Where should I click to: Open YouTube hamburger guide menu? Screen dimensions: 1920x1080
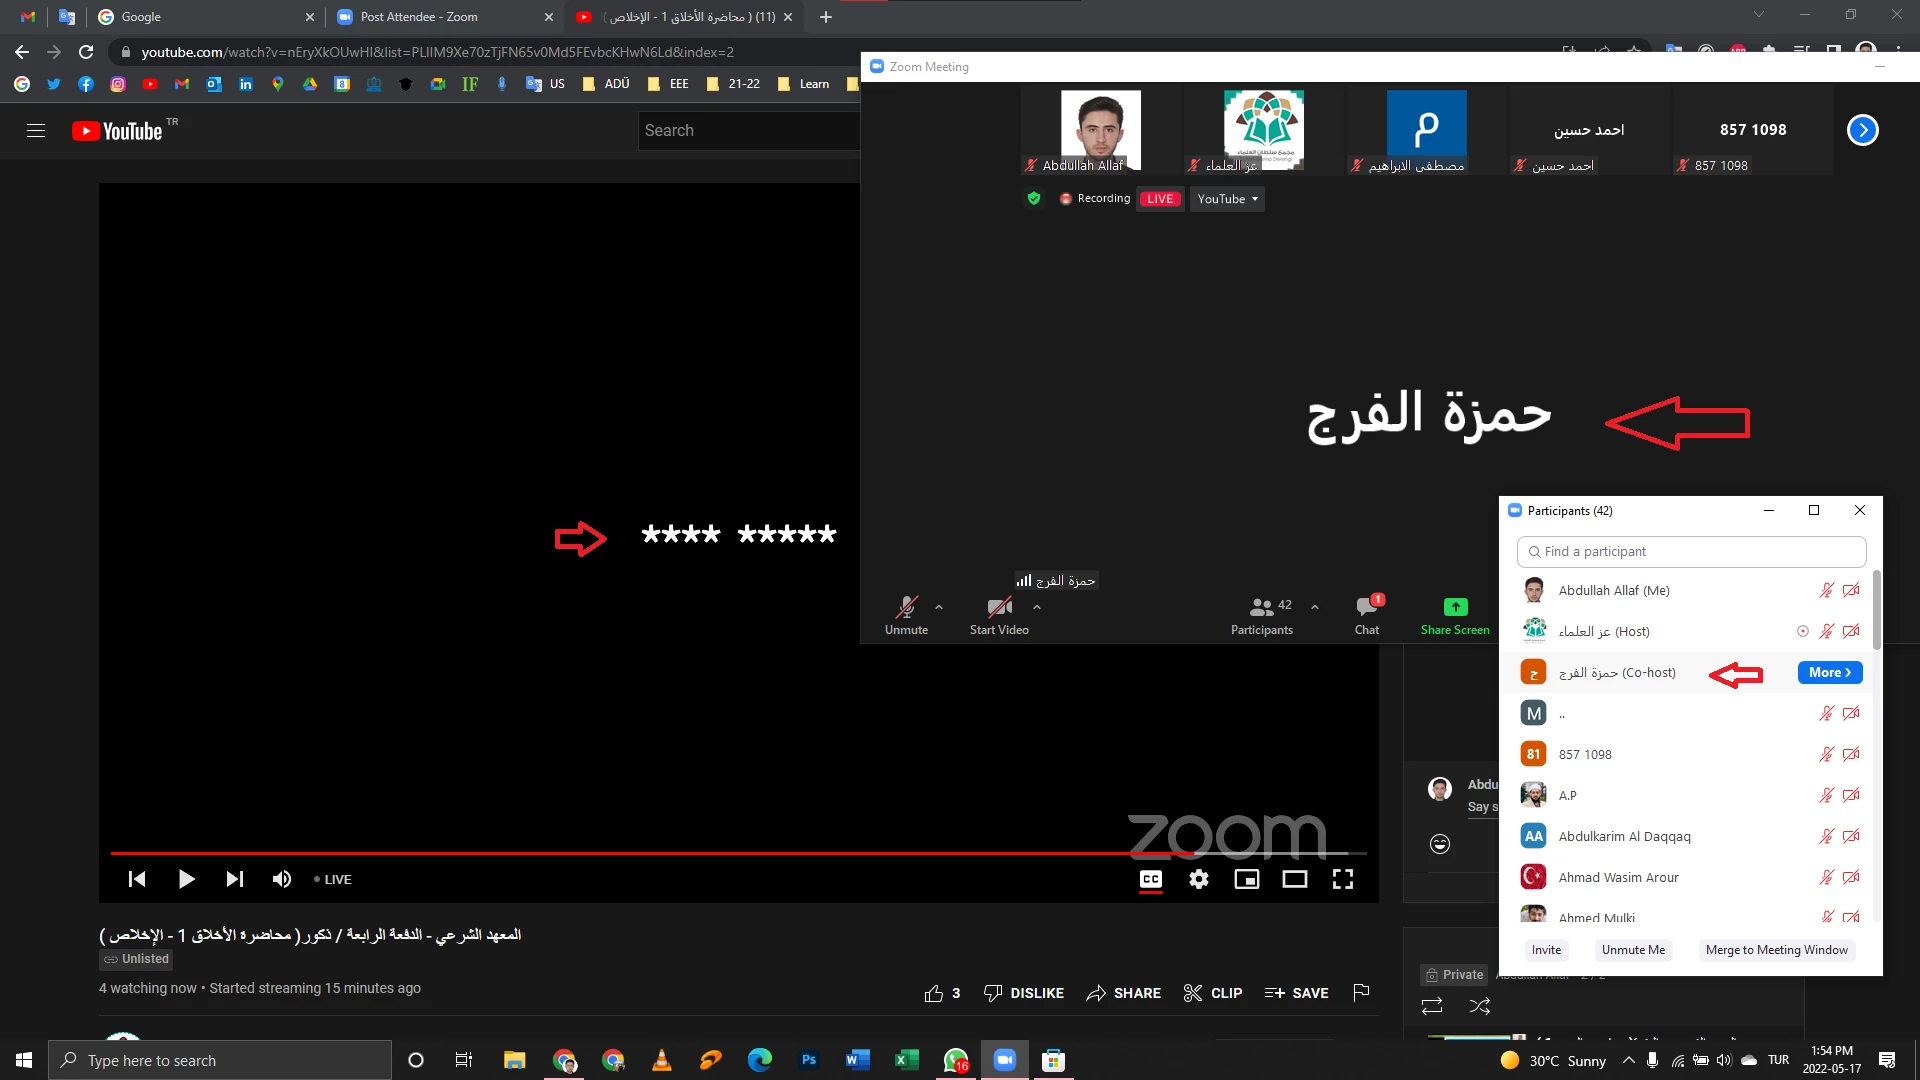(x=36, y=131)
